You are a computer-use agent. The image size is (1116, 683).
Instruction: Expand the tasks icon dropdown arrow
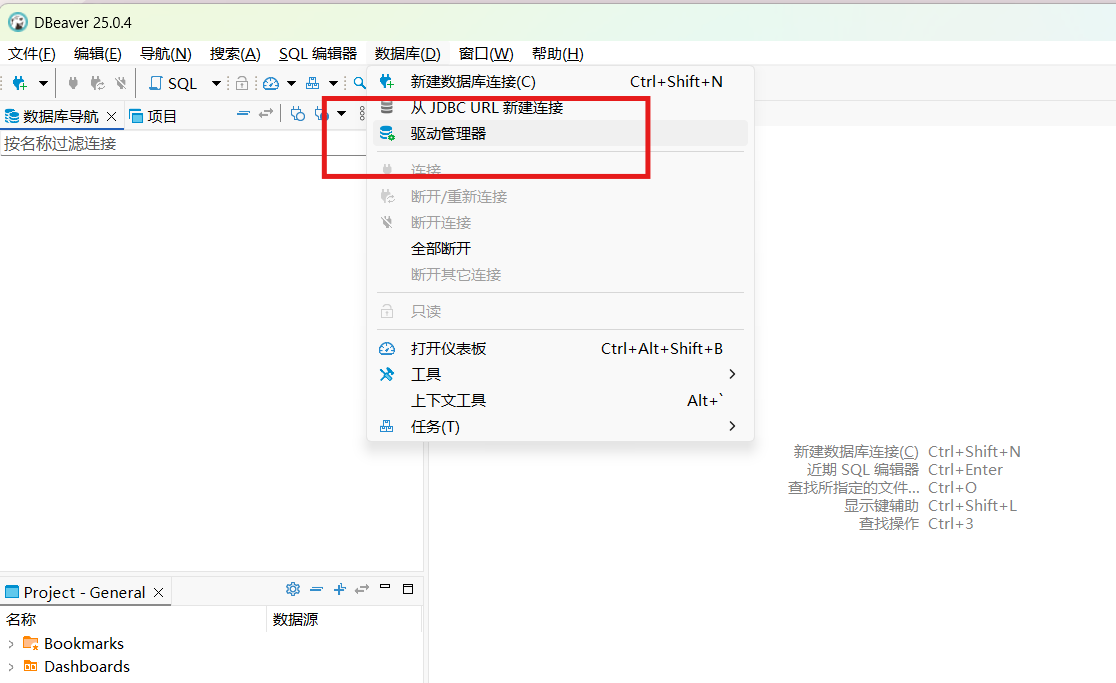[x=333, y=83]
